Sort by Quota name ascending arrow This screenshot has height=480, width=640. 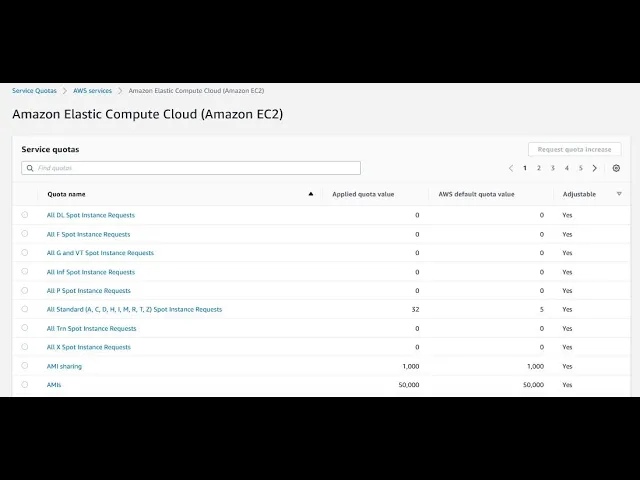coord(311,194)
